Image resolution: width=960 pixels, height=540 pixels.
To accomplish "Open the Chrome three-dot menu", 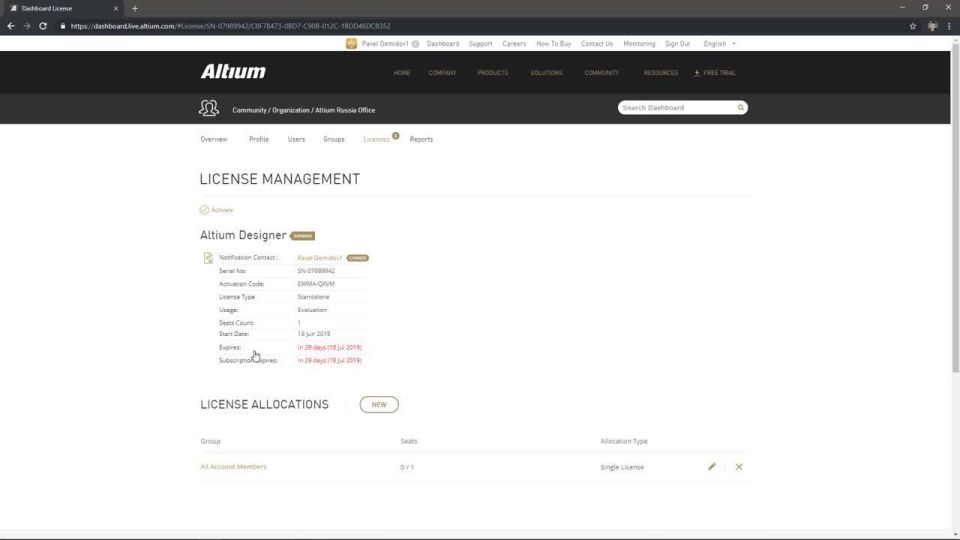I will click(x=949, y=26).
